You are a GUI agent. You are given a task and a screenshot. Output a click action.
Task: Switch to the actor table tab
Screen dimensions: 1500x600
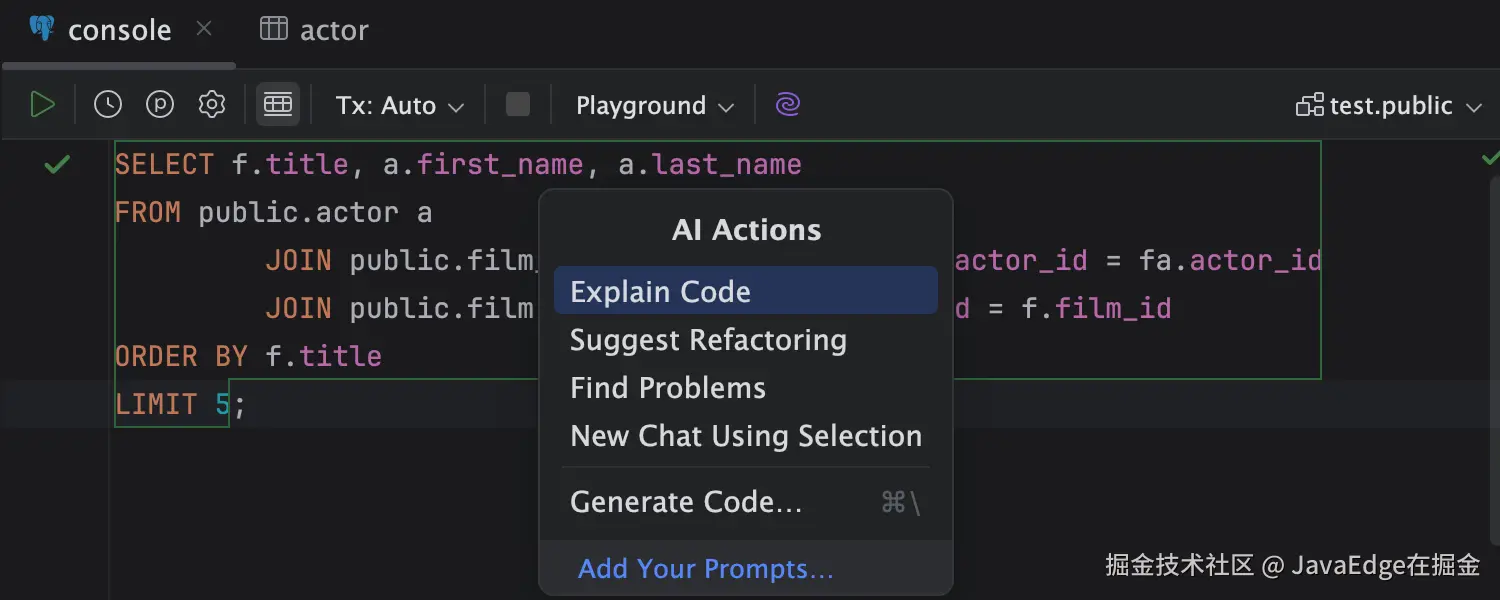(x=314, y=30)
